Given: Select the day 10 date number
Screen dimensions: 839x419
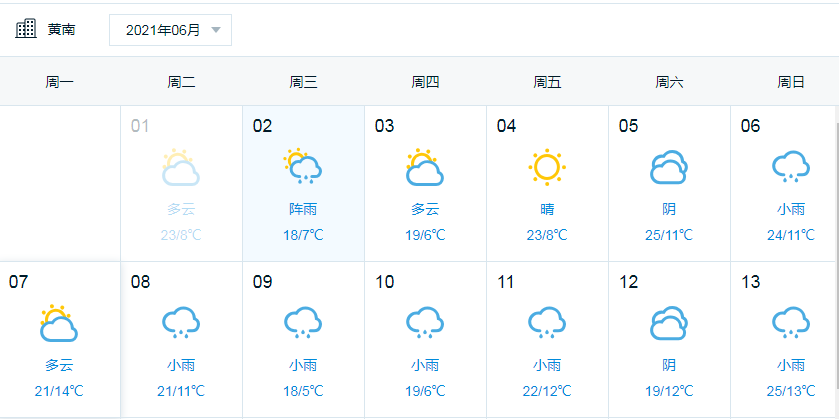Looking at the screenshot, I should coord(384,281).
